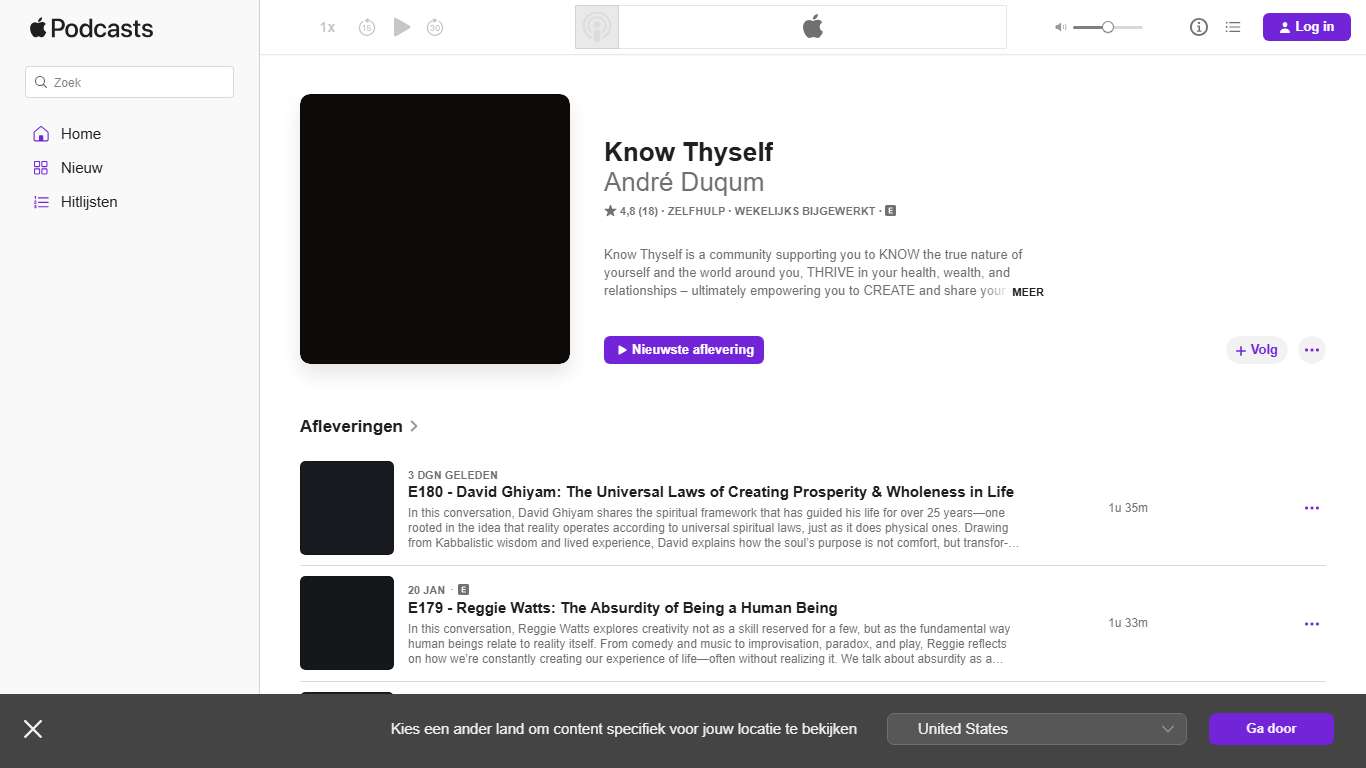Adjust the volume slider

tap(1108, 27)
